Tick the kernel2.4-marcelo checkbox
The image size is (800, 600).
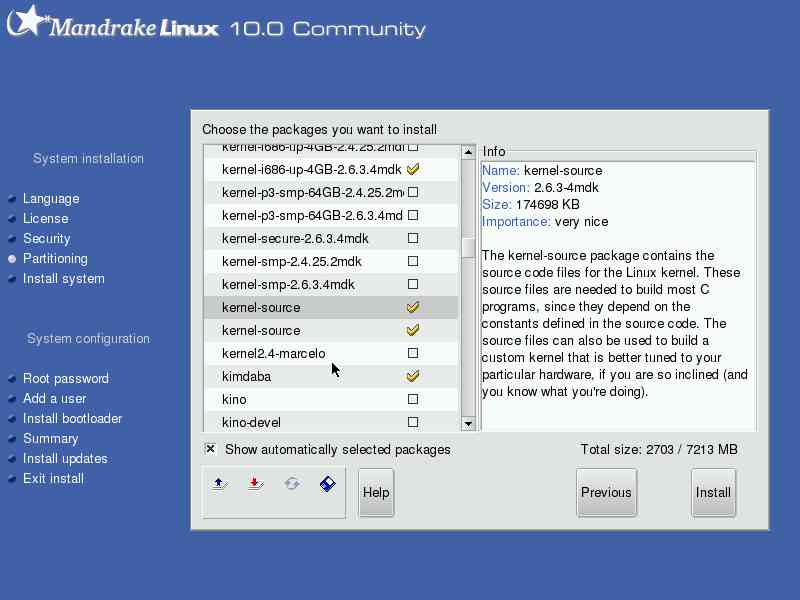pos(413,353)
